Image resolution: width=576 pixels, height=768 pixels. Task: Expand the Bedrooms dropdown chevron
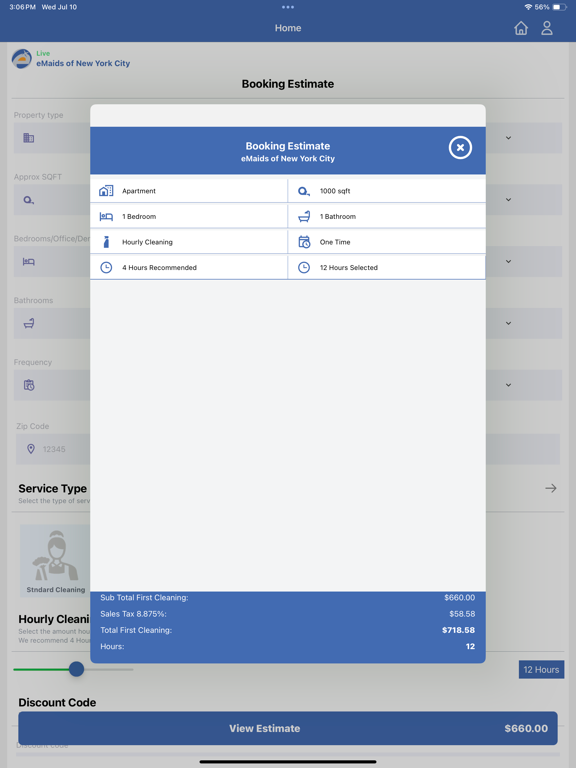pos(508,262)
